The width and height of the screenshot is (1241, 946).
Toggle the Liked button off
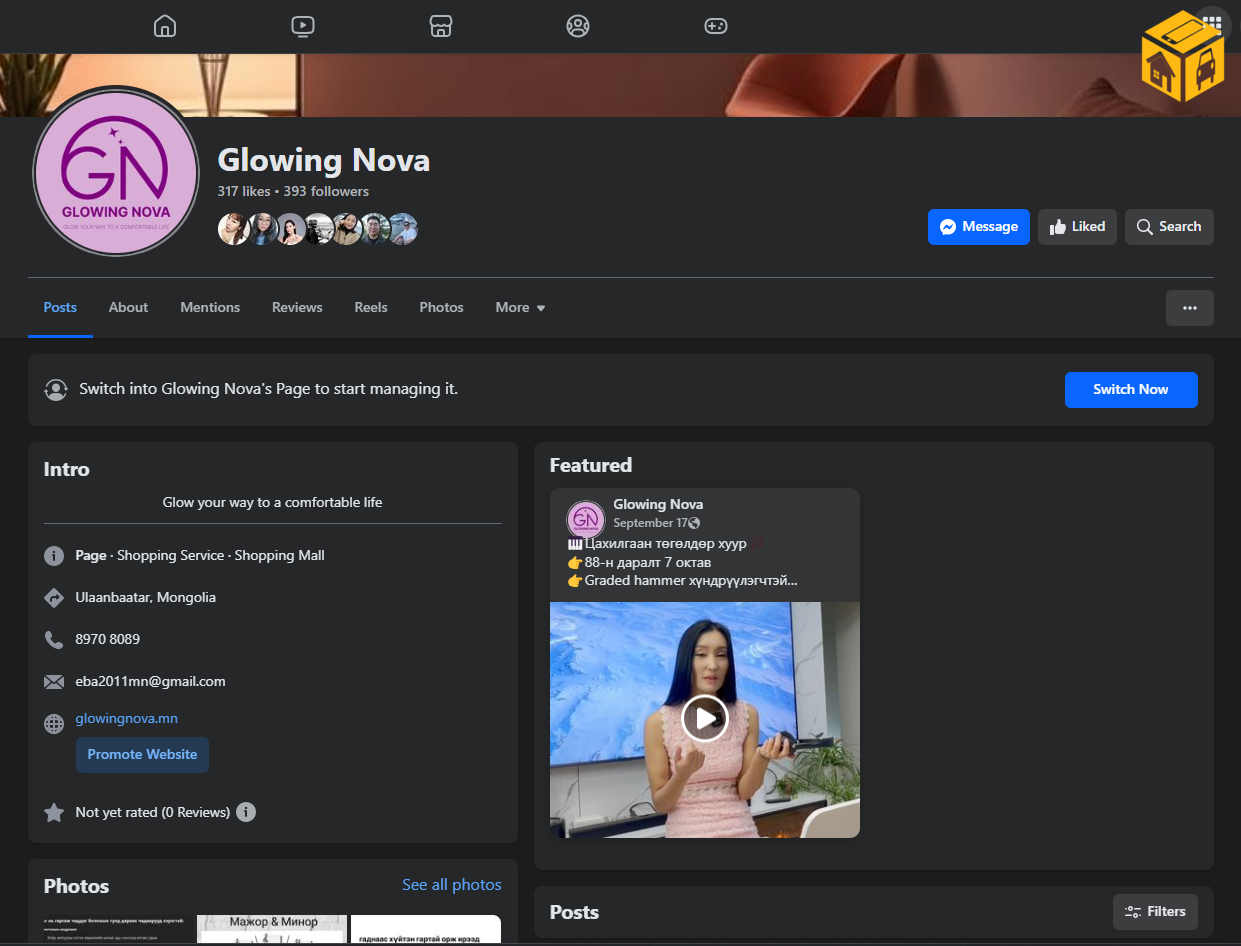click(x=1077, y=227)
